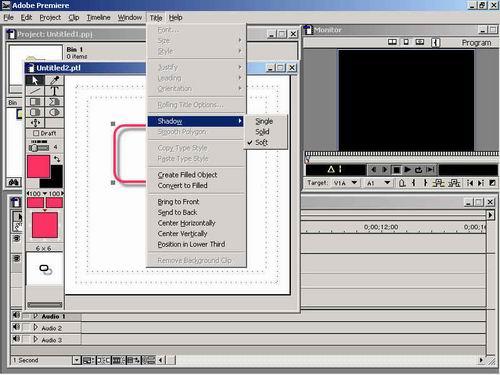The width and height of the screenshot is (500, 375).
Task: Open the 1 Second time zoom dropdown
Action: pos(77,360)
